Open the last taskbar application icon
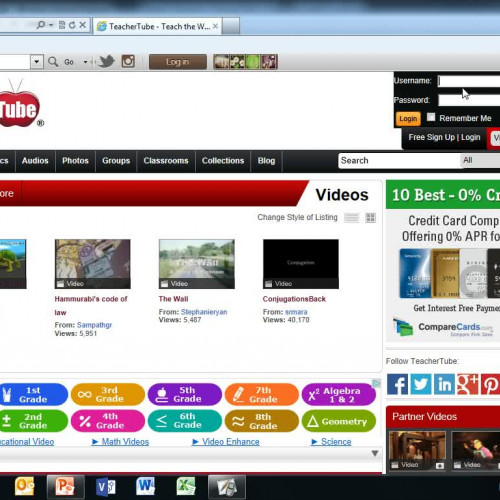 pos(227,487)
